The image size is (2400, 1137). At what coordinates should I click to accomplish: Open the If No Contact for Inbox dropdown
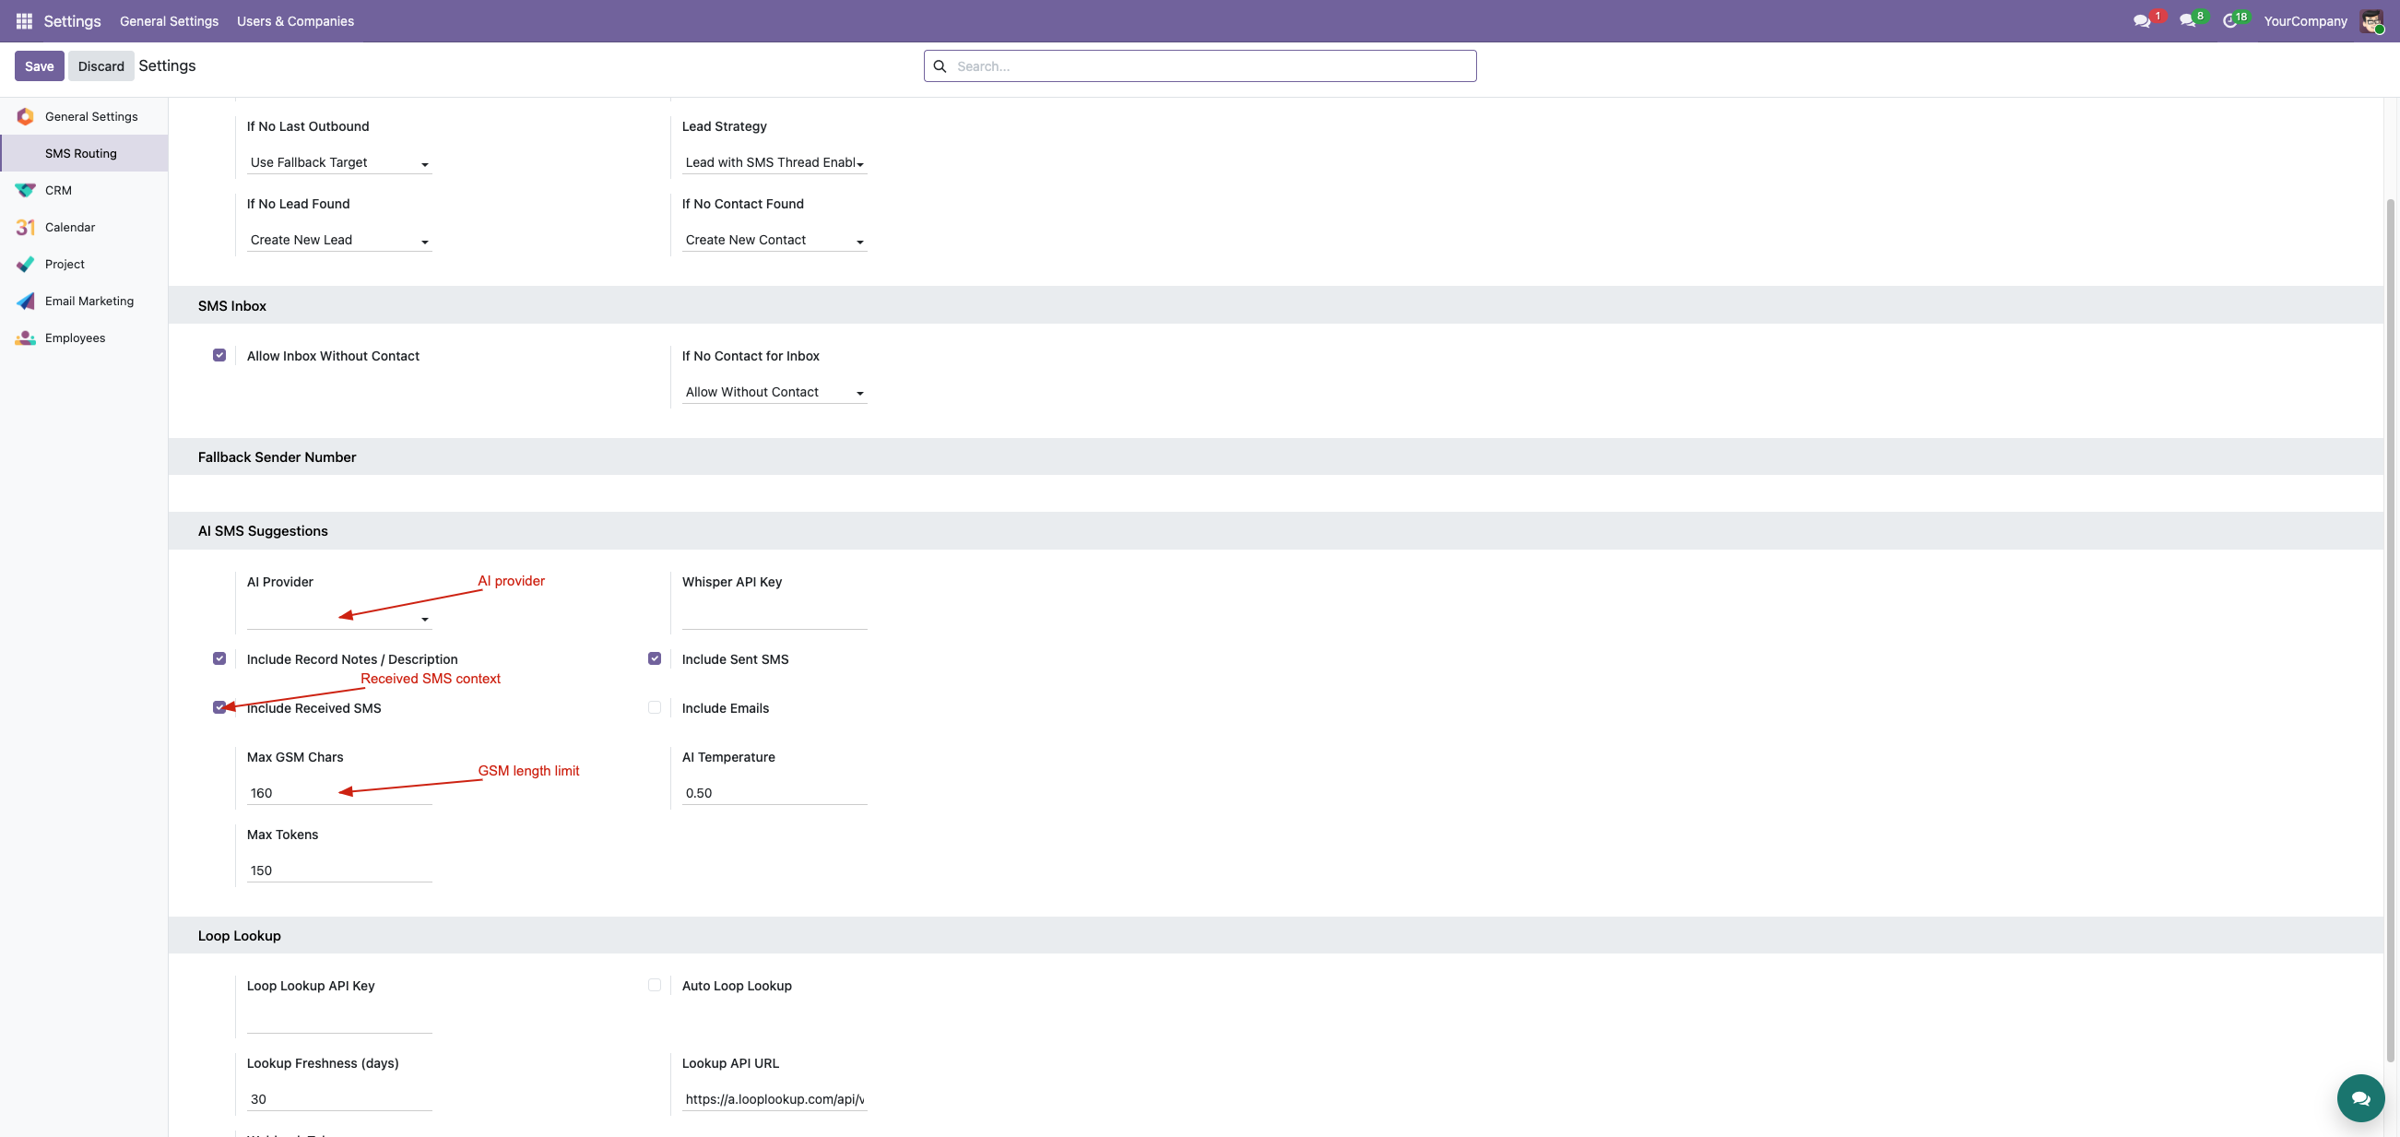pyautogui.click(x=774, y=392)
